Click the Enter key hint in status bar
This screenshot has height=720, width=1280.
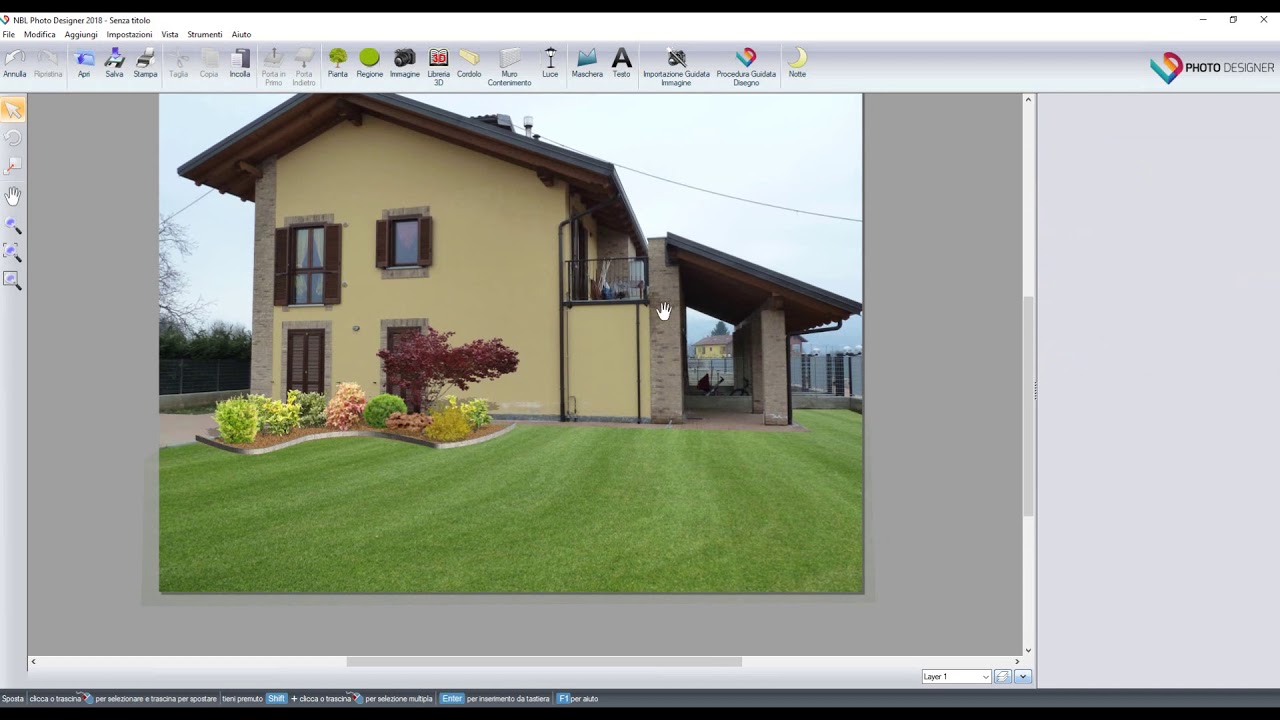(x=452, y=699)
